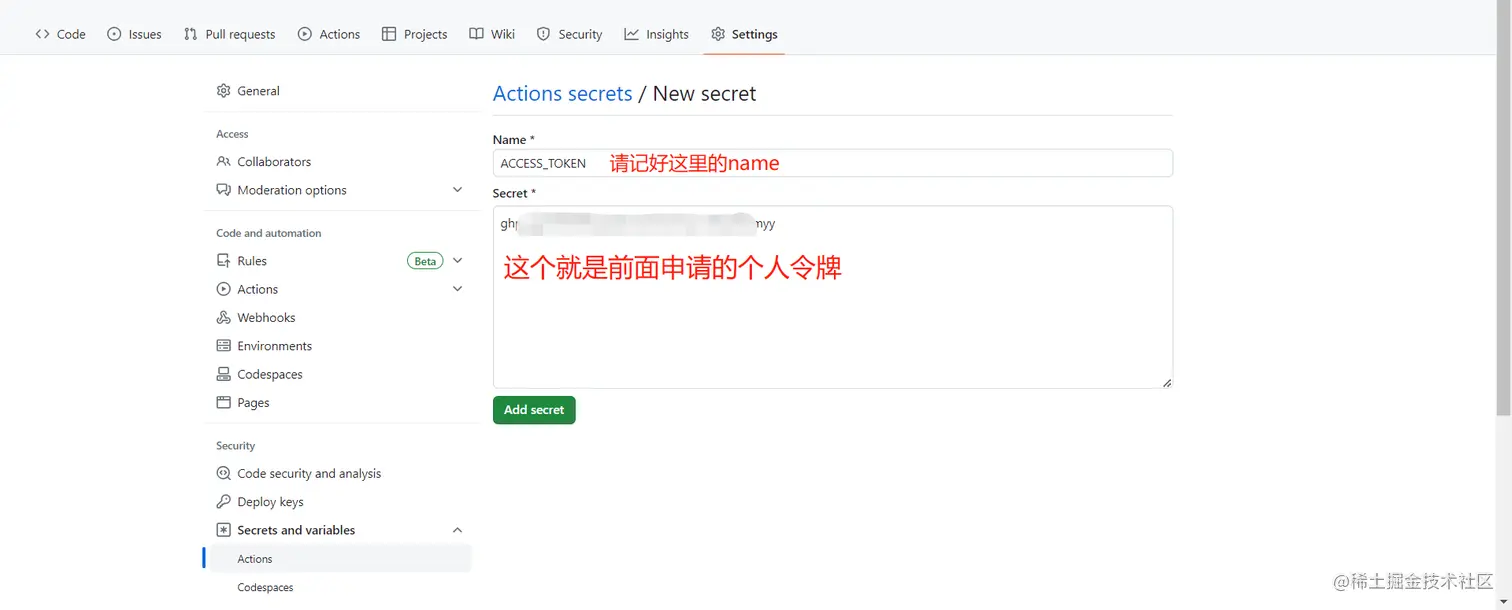1512x610 pixels.
Task: Click the Add secret button
Action: [x=534, y=410]
